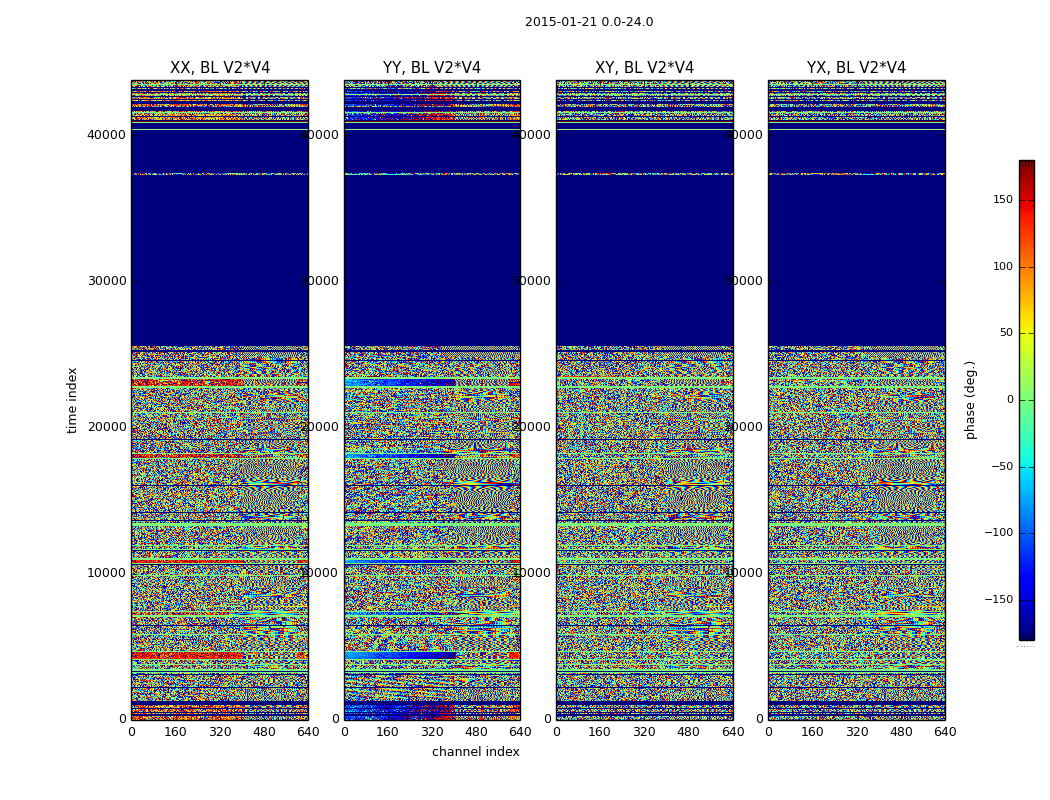Click the "phase (deg.)" colorbar label
Viewport: 1050px width, 800px height.
[970, 400]
